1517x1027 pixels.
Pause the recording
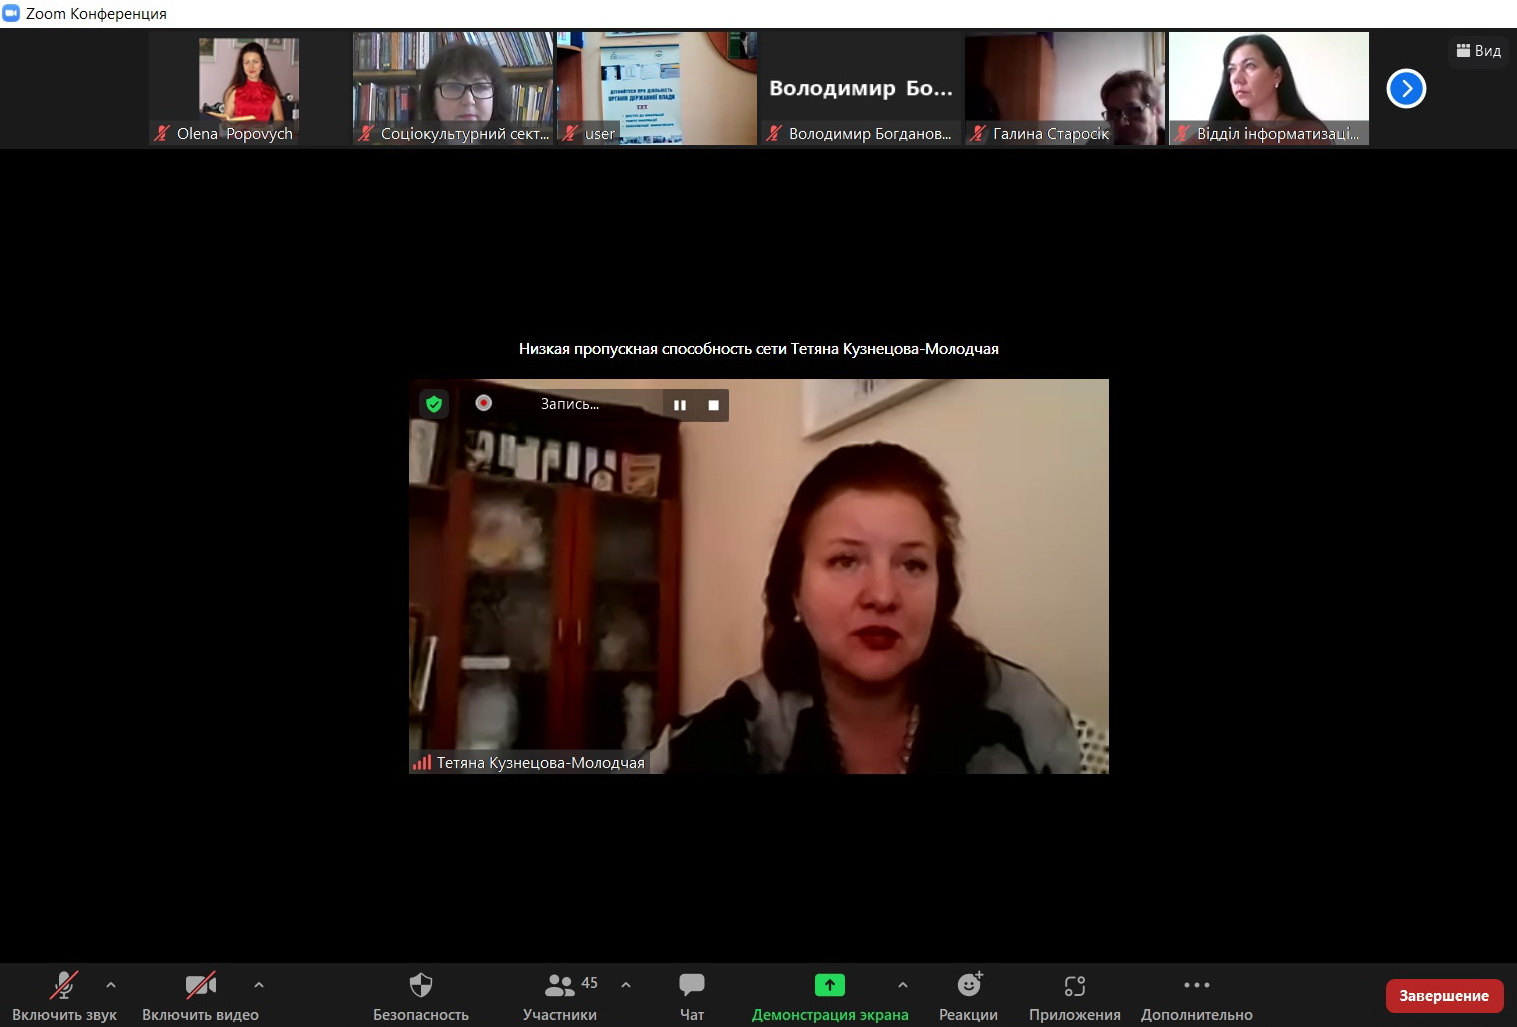(680, 405)
